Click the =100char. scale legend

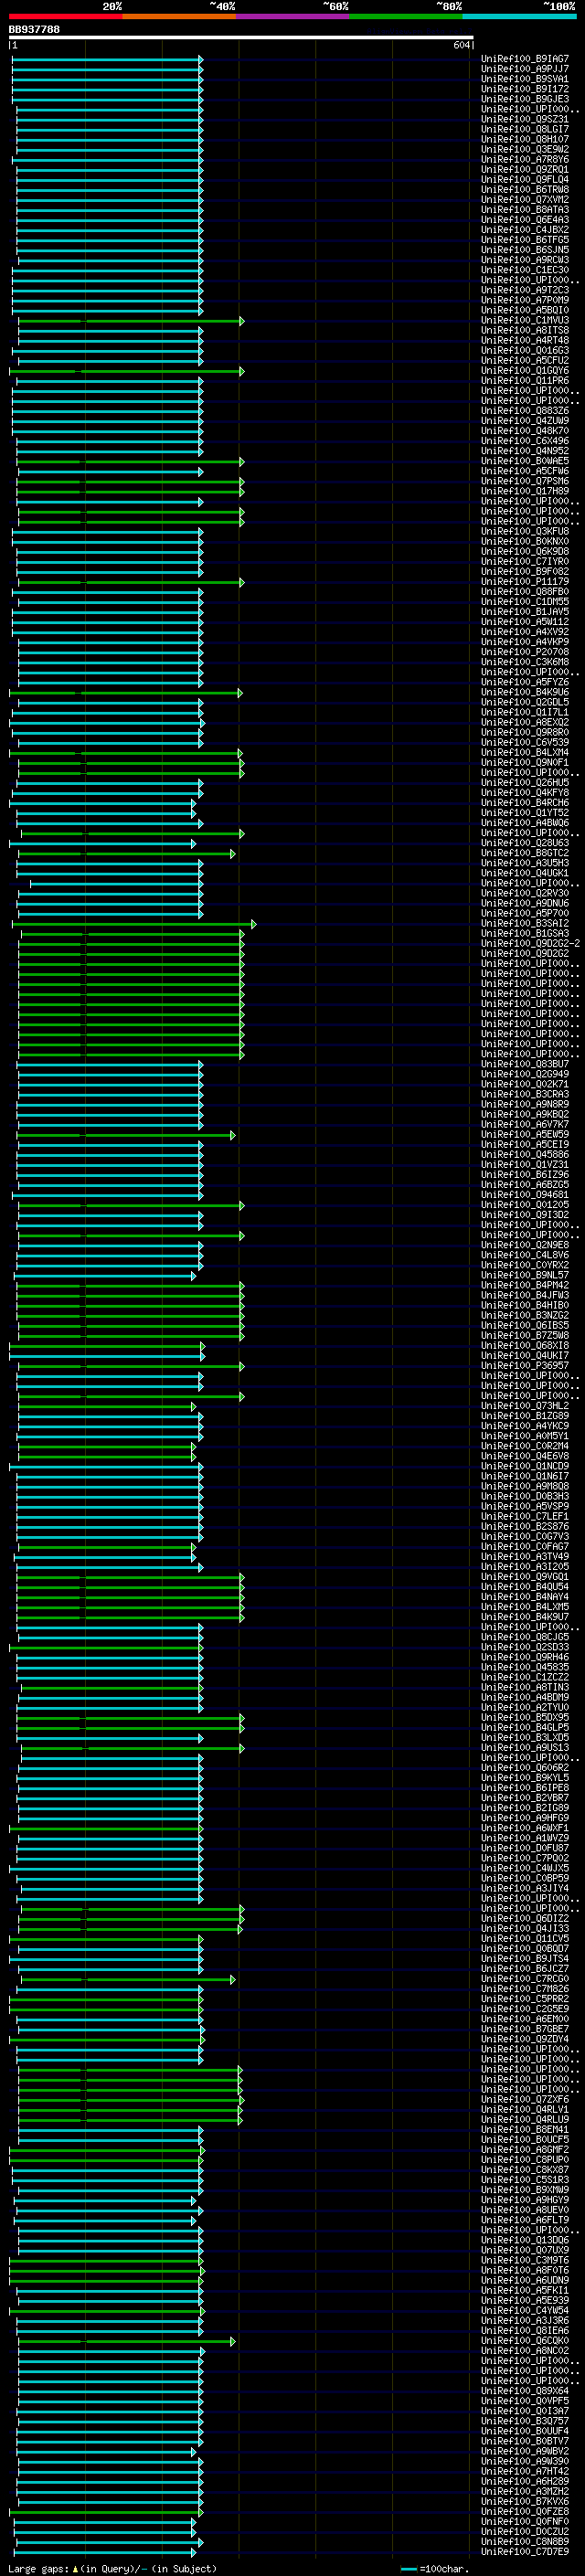point(434,2568)
